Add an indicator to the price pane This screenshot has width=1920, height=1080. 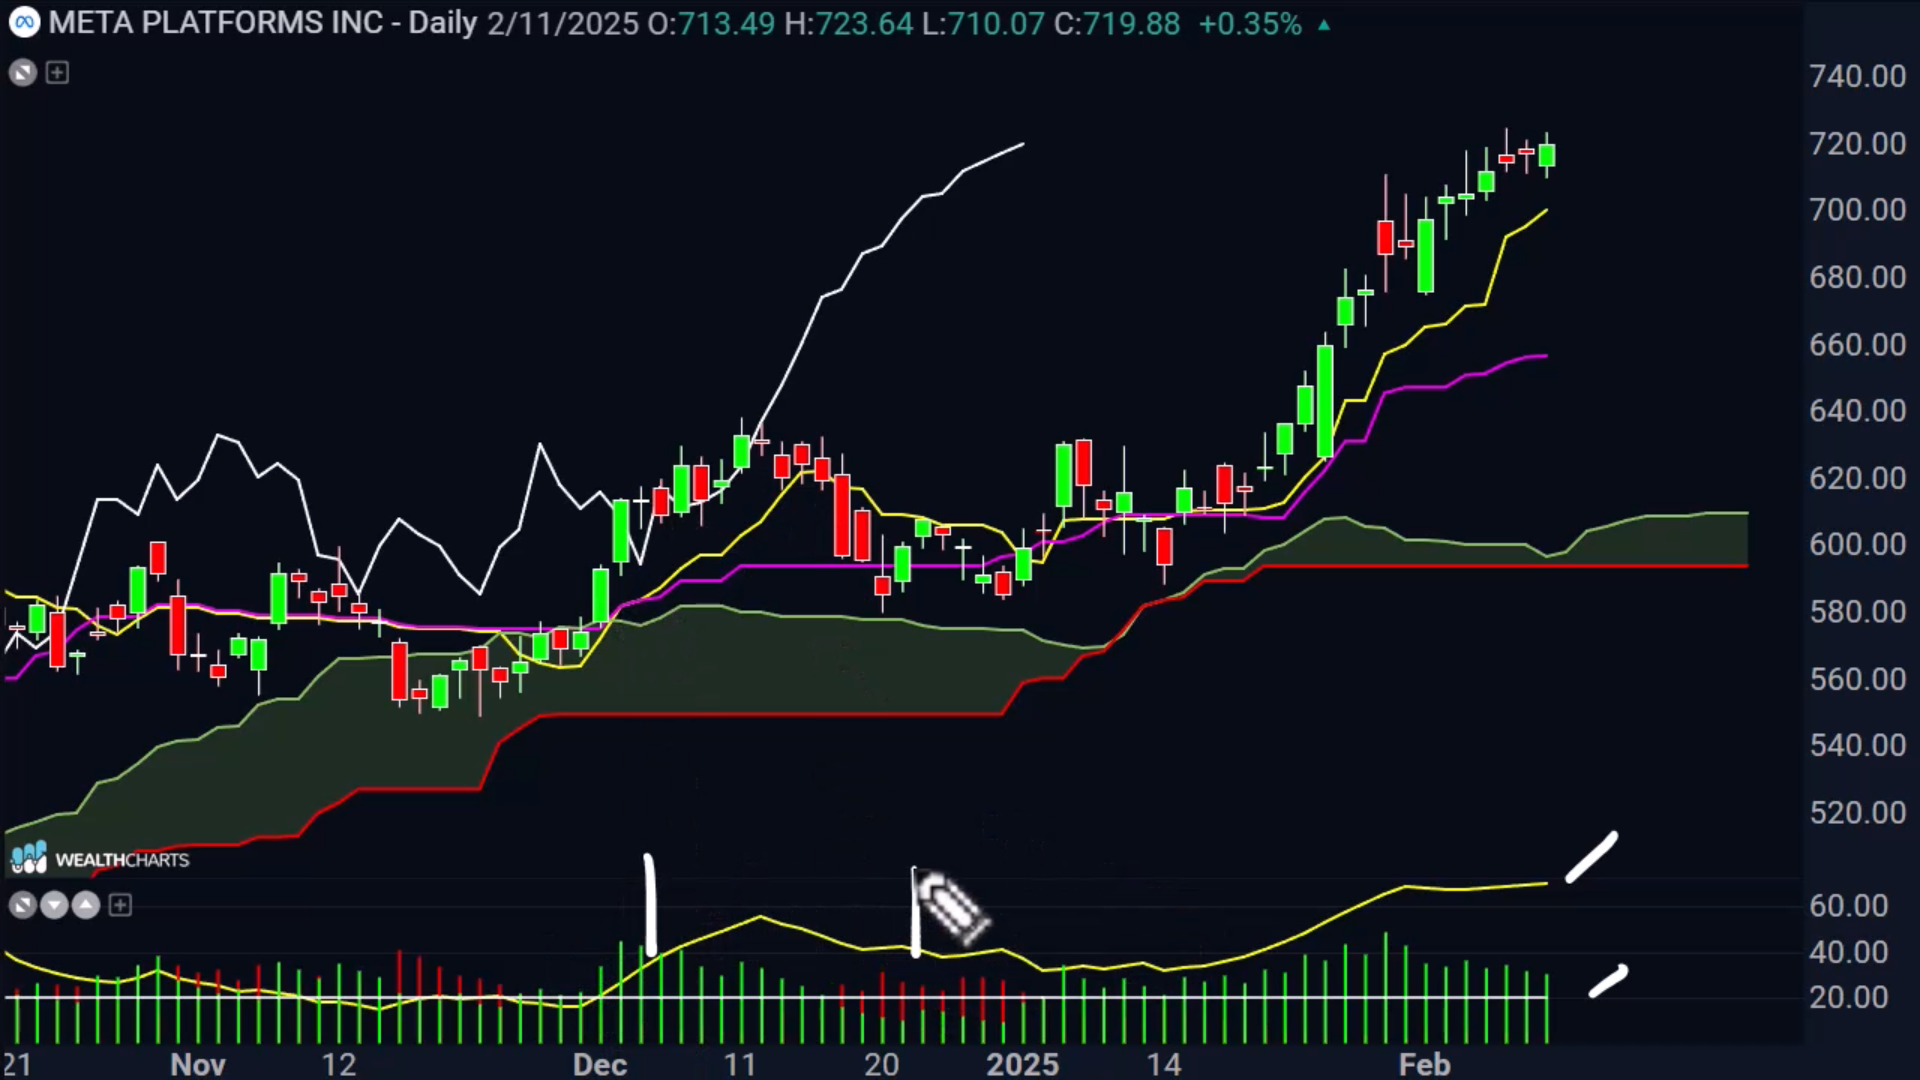(x=57, y=72)
